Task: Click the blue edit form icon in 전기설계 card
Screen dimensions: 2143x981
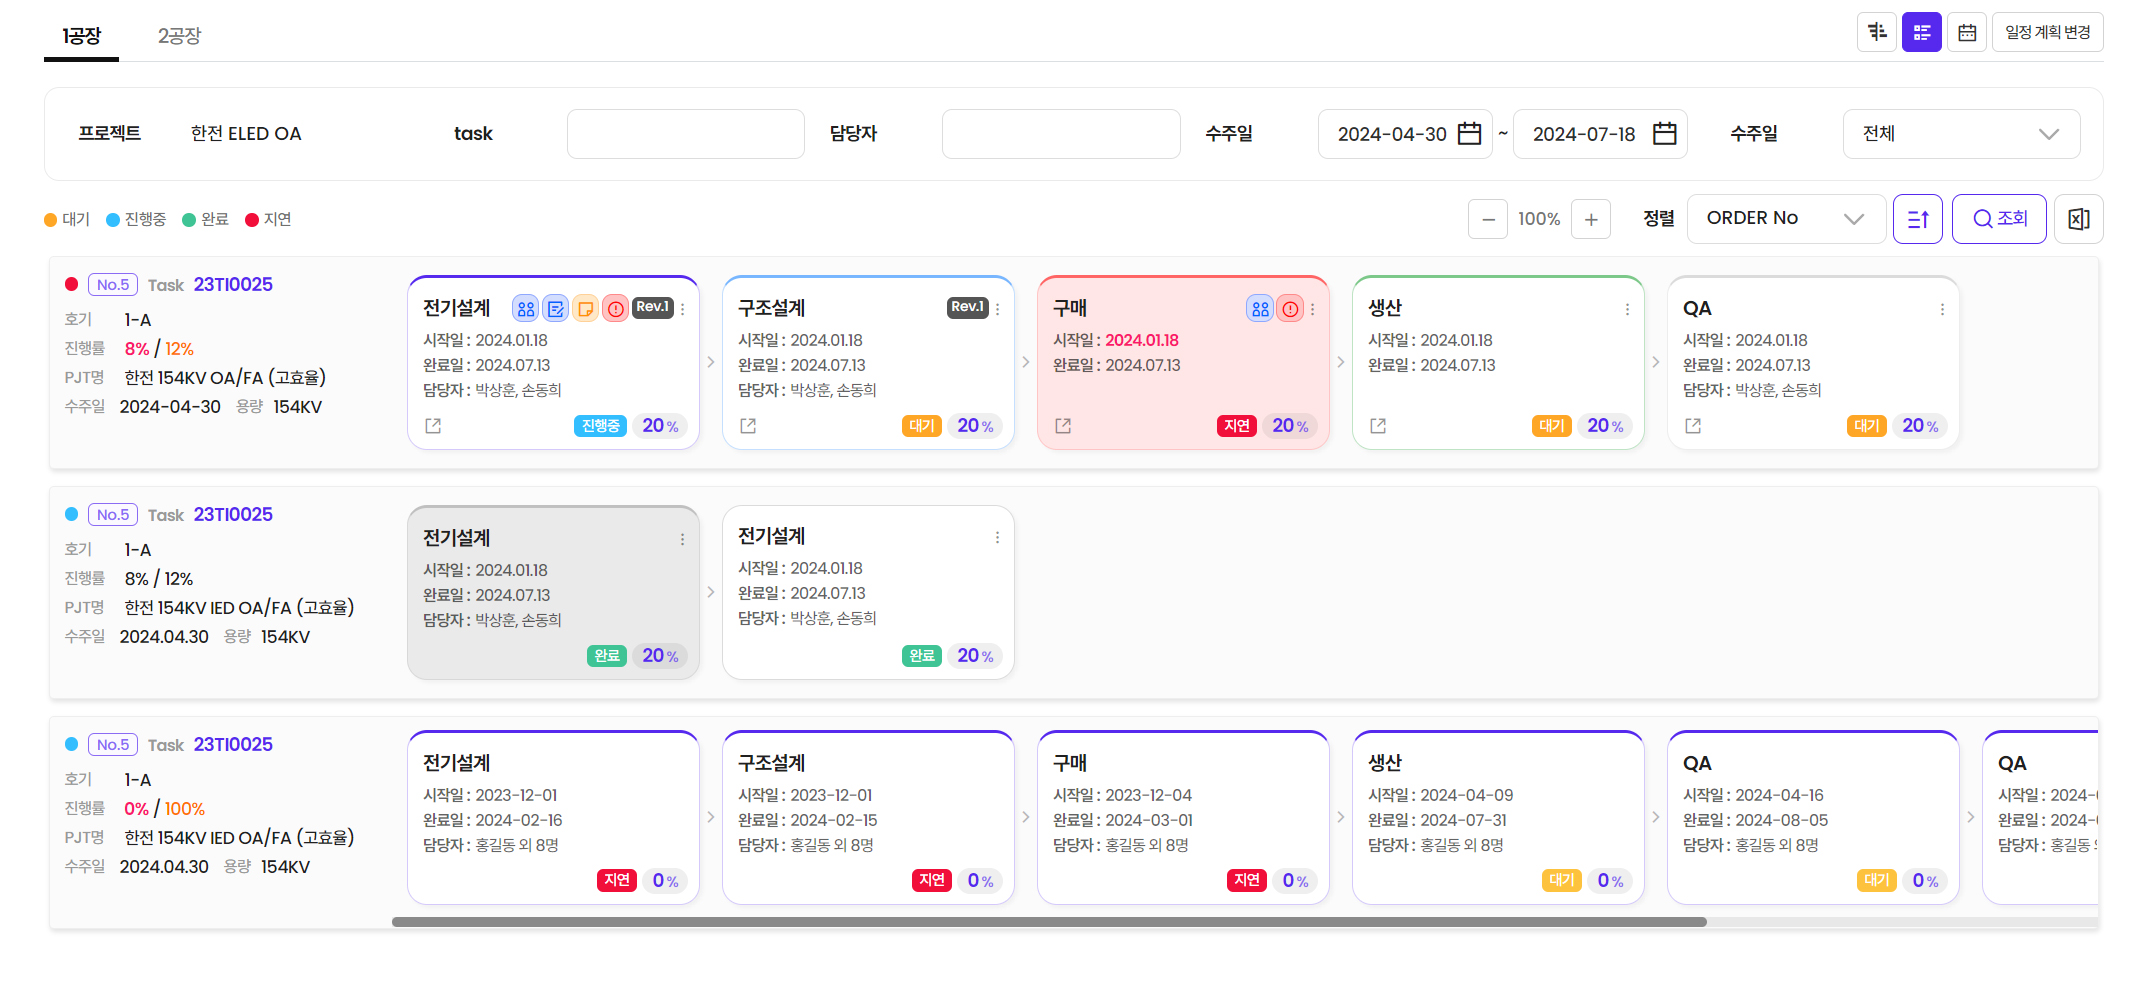Action: 556,309
